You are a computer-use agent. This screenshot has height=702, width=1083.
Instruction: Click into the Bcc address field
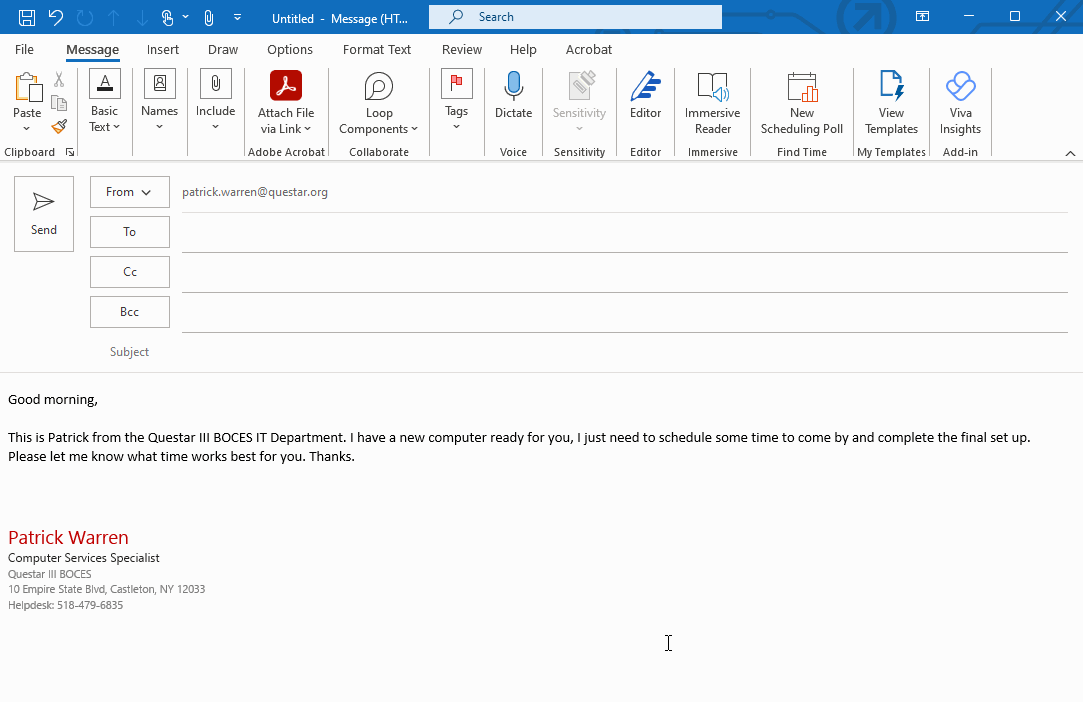[x=624, y=314]
